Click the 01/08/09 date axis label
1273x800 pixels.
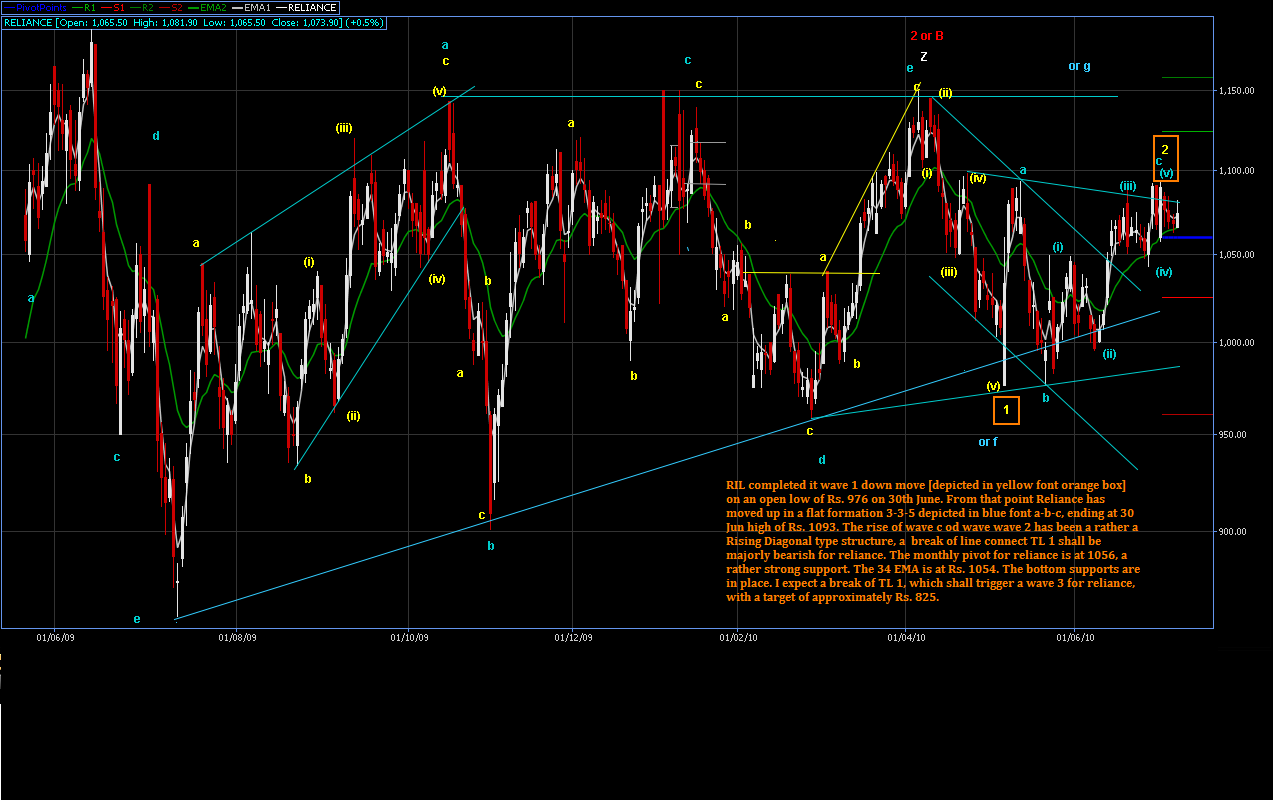click(x=238, y=636)
